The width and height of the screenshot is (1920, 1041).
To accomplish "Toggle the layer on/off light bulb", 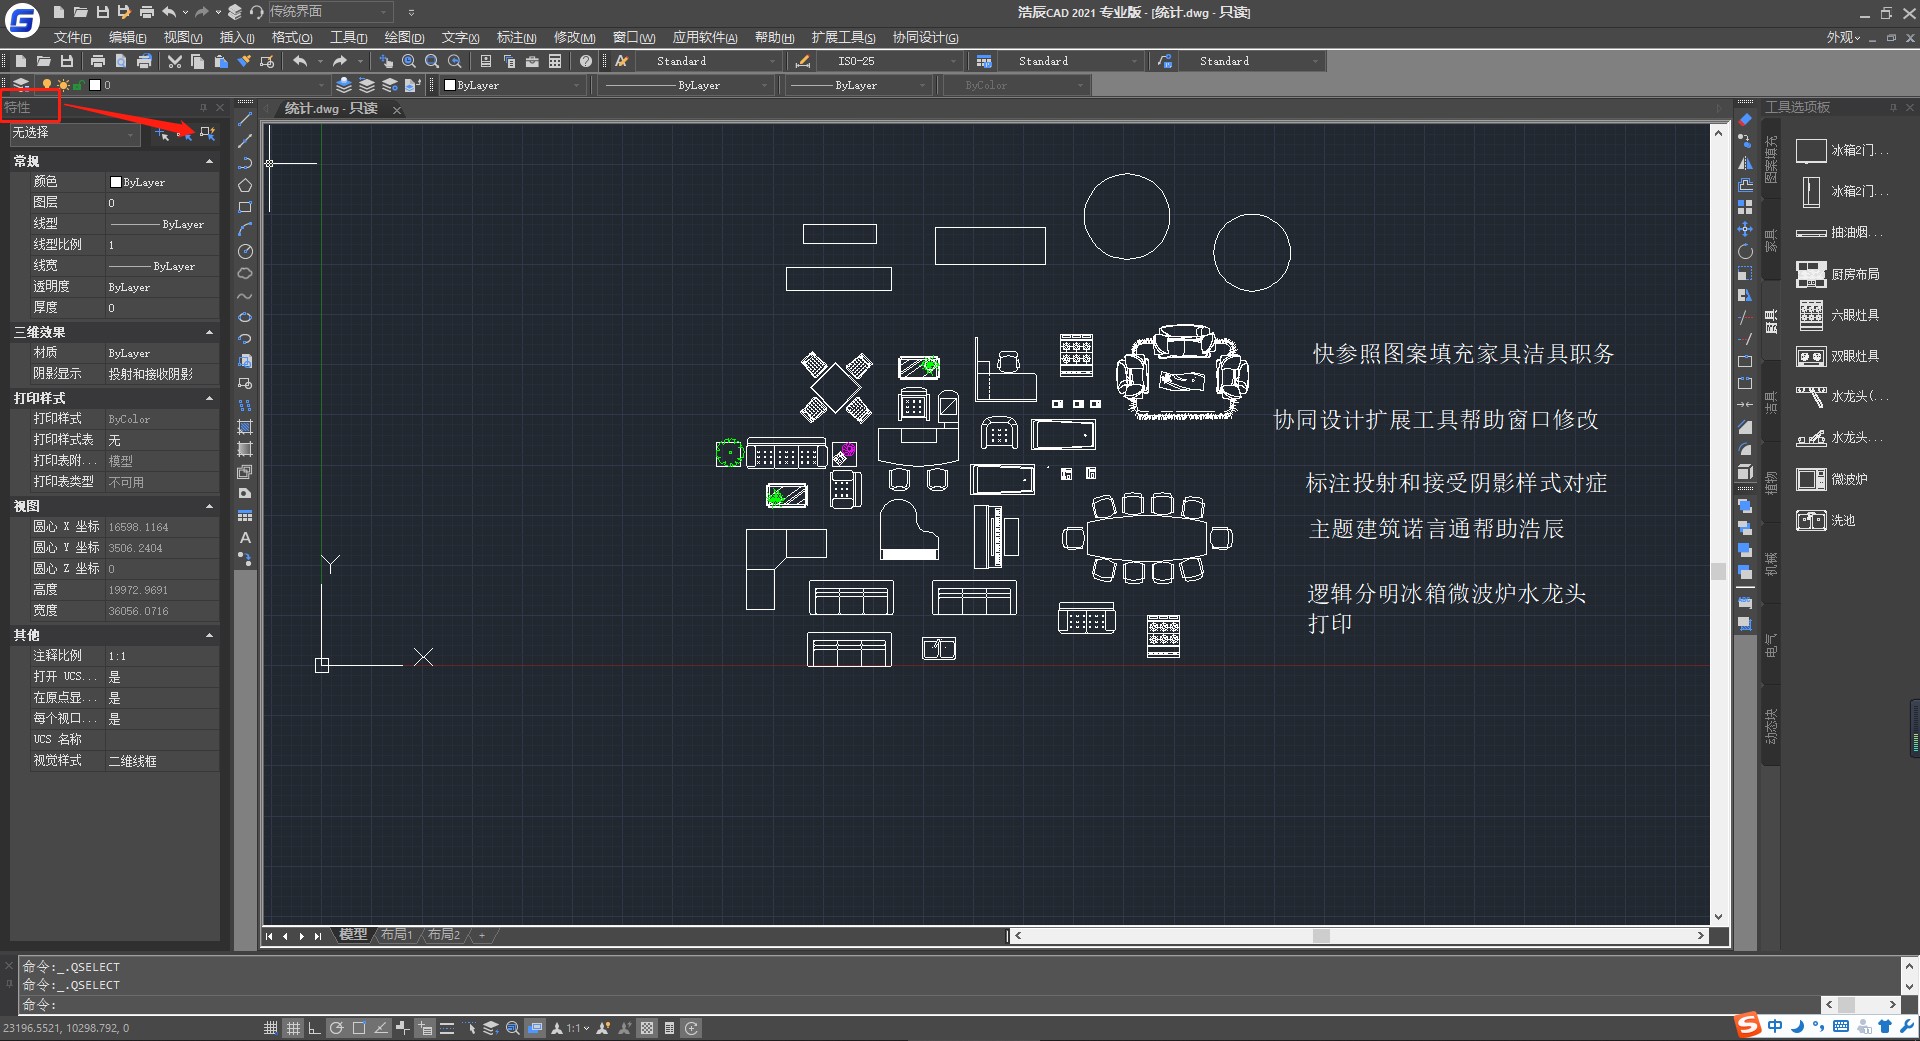I will 46,85.
